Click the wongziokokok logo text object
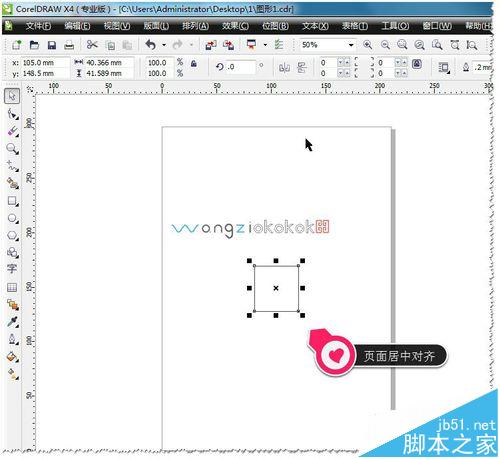500x459 pixels. [x=250, y=228]
